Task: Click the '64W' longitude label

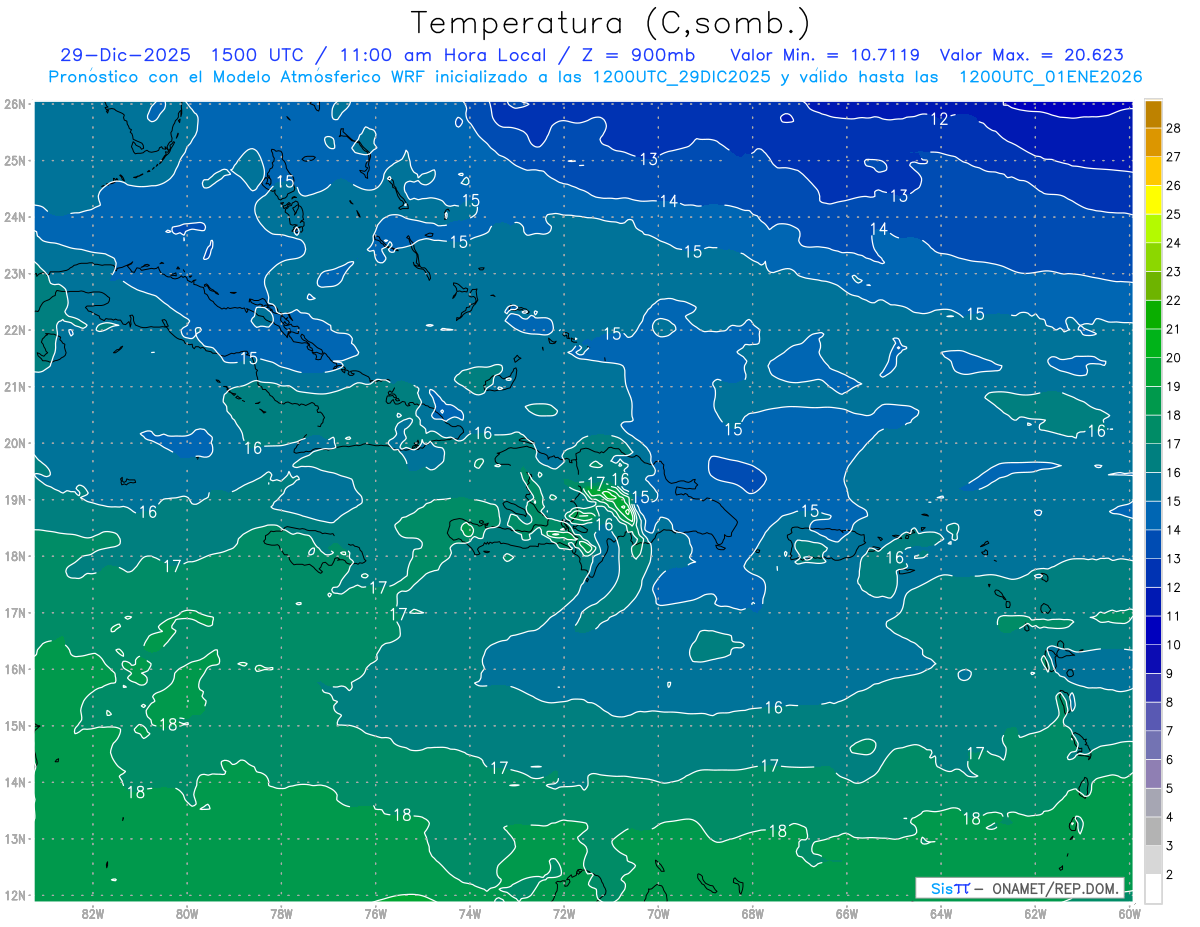Action: tap(941, 913)
